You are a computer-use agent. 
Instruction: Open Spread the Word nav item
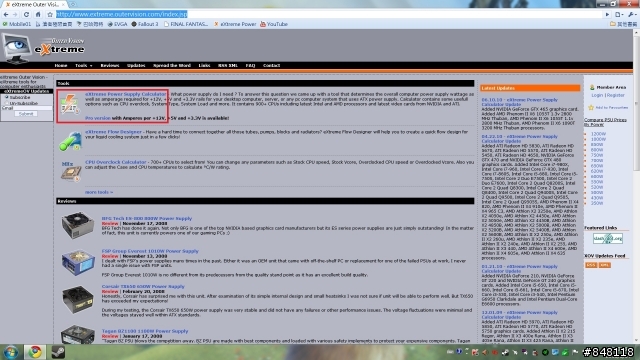tap(172, 65)
